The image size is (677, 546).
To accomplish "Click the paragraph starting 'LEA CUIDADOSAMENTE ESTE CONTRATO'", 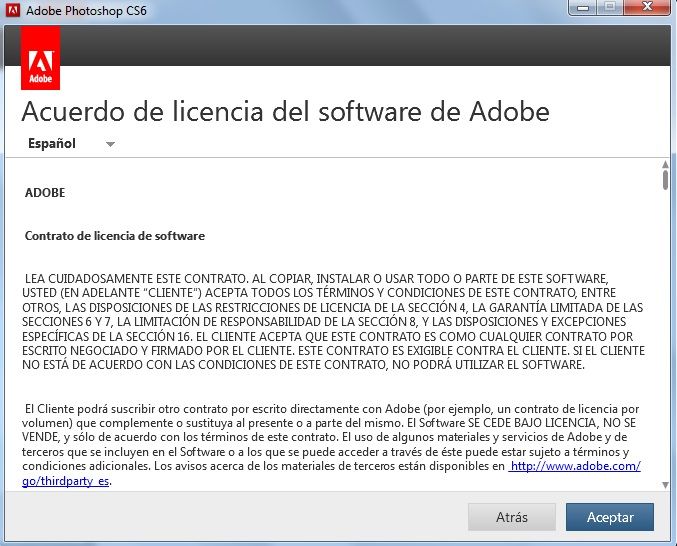I will coord(333,322).
